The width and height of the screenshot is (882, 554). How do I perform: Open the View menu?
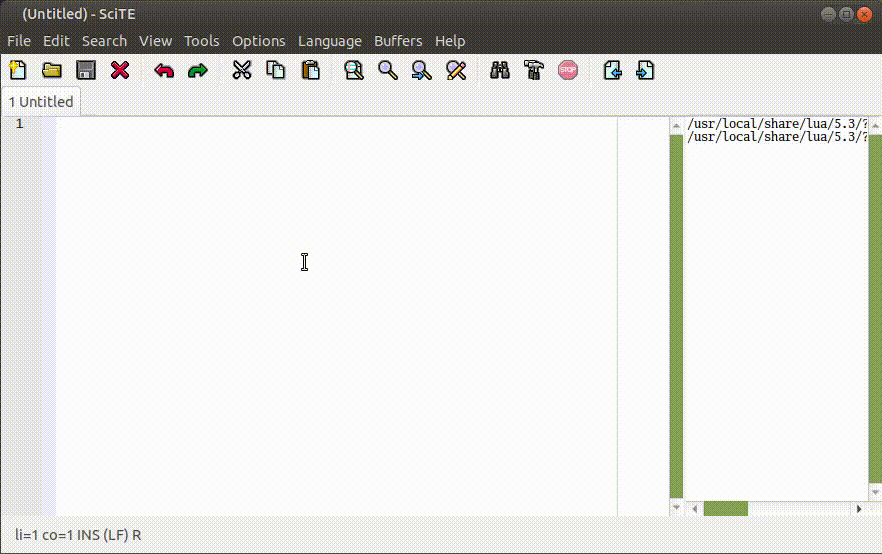155,41
